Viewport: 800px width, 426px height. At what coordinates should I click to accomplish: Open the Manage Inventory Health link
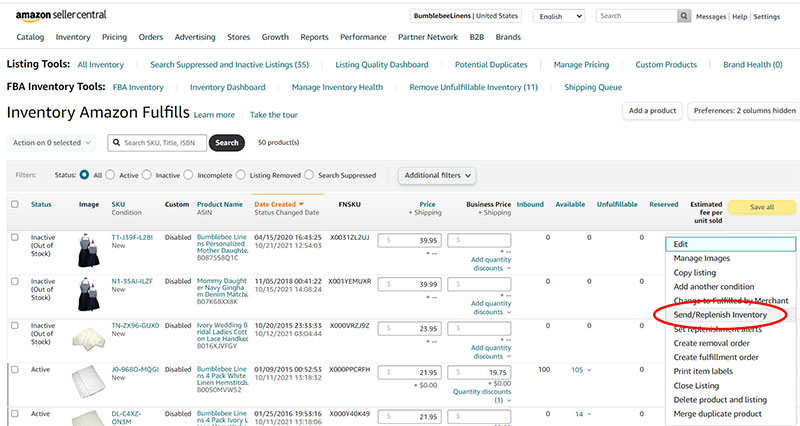point(337,87)
